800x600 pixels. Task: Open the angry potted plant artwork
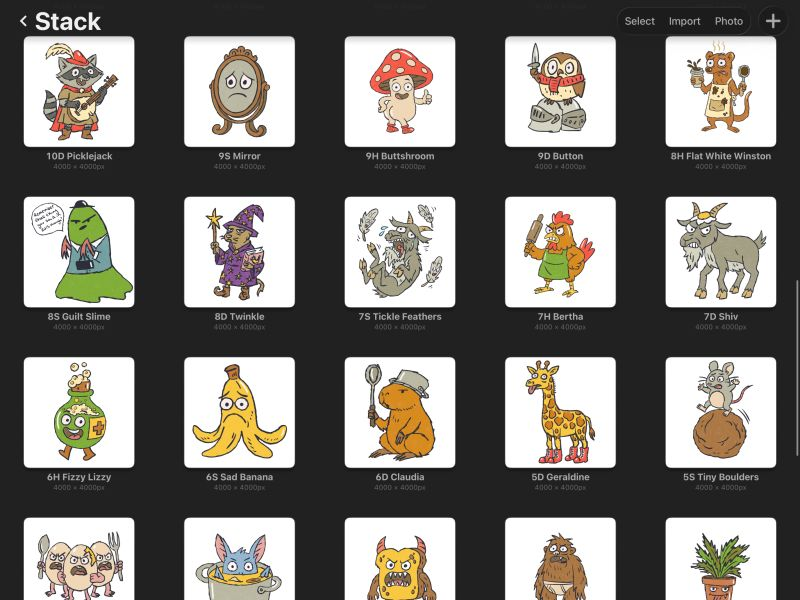720,559
